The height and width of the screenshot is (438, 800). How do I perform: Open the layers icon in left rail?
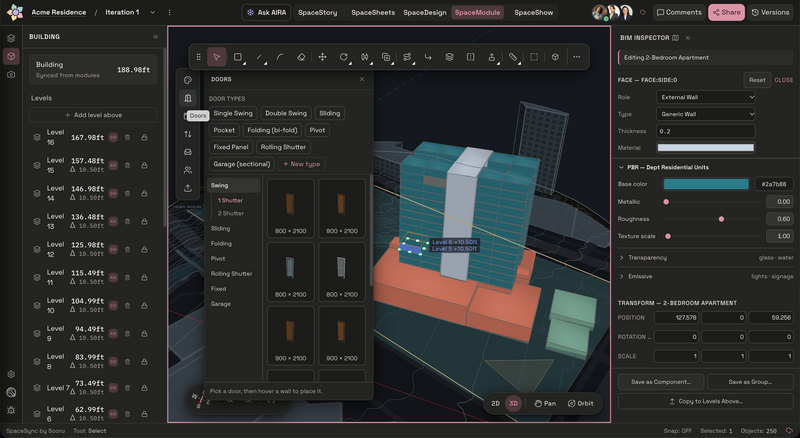pyautogui.click(x=11, y=38)
